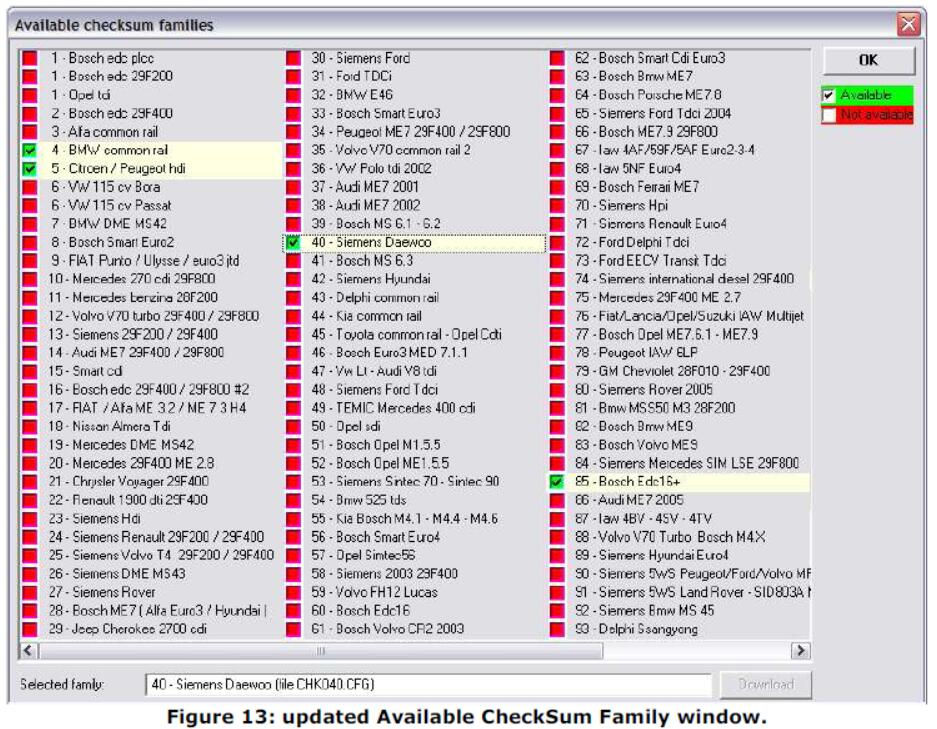Select 59 - Volvo FH12 Lucas entry
Screen dimensions: 937x729
(x=375, y=592)
